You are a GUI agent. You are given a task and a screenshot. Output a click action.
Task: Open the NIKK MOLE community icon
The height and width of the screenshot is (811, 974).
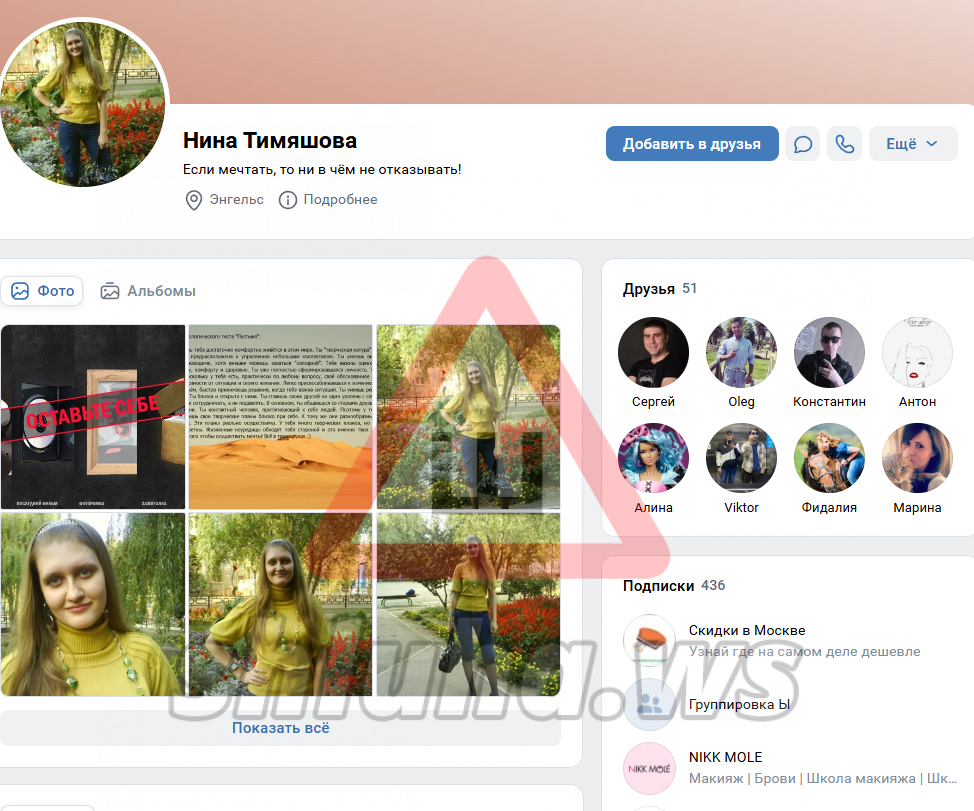coord(649,768)
